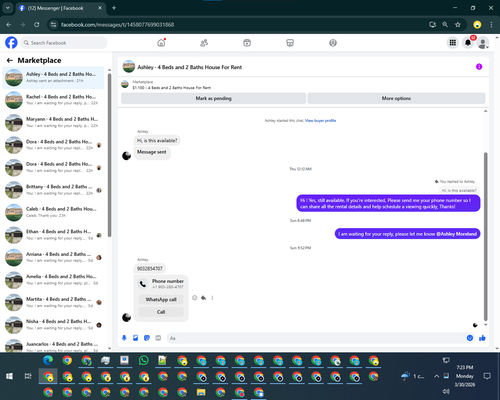Open the View buyer profile link
The width and height of the screenshot is (500, 400).
click(x=320, y=121)
